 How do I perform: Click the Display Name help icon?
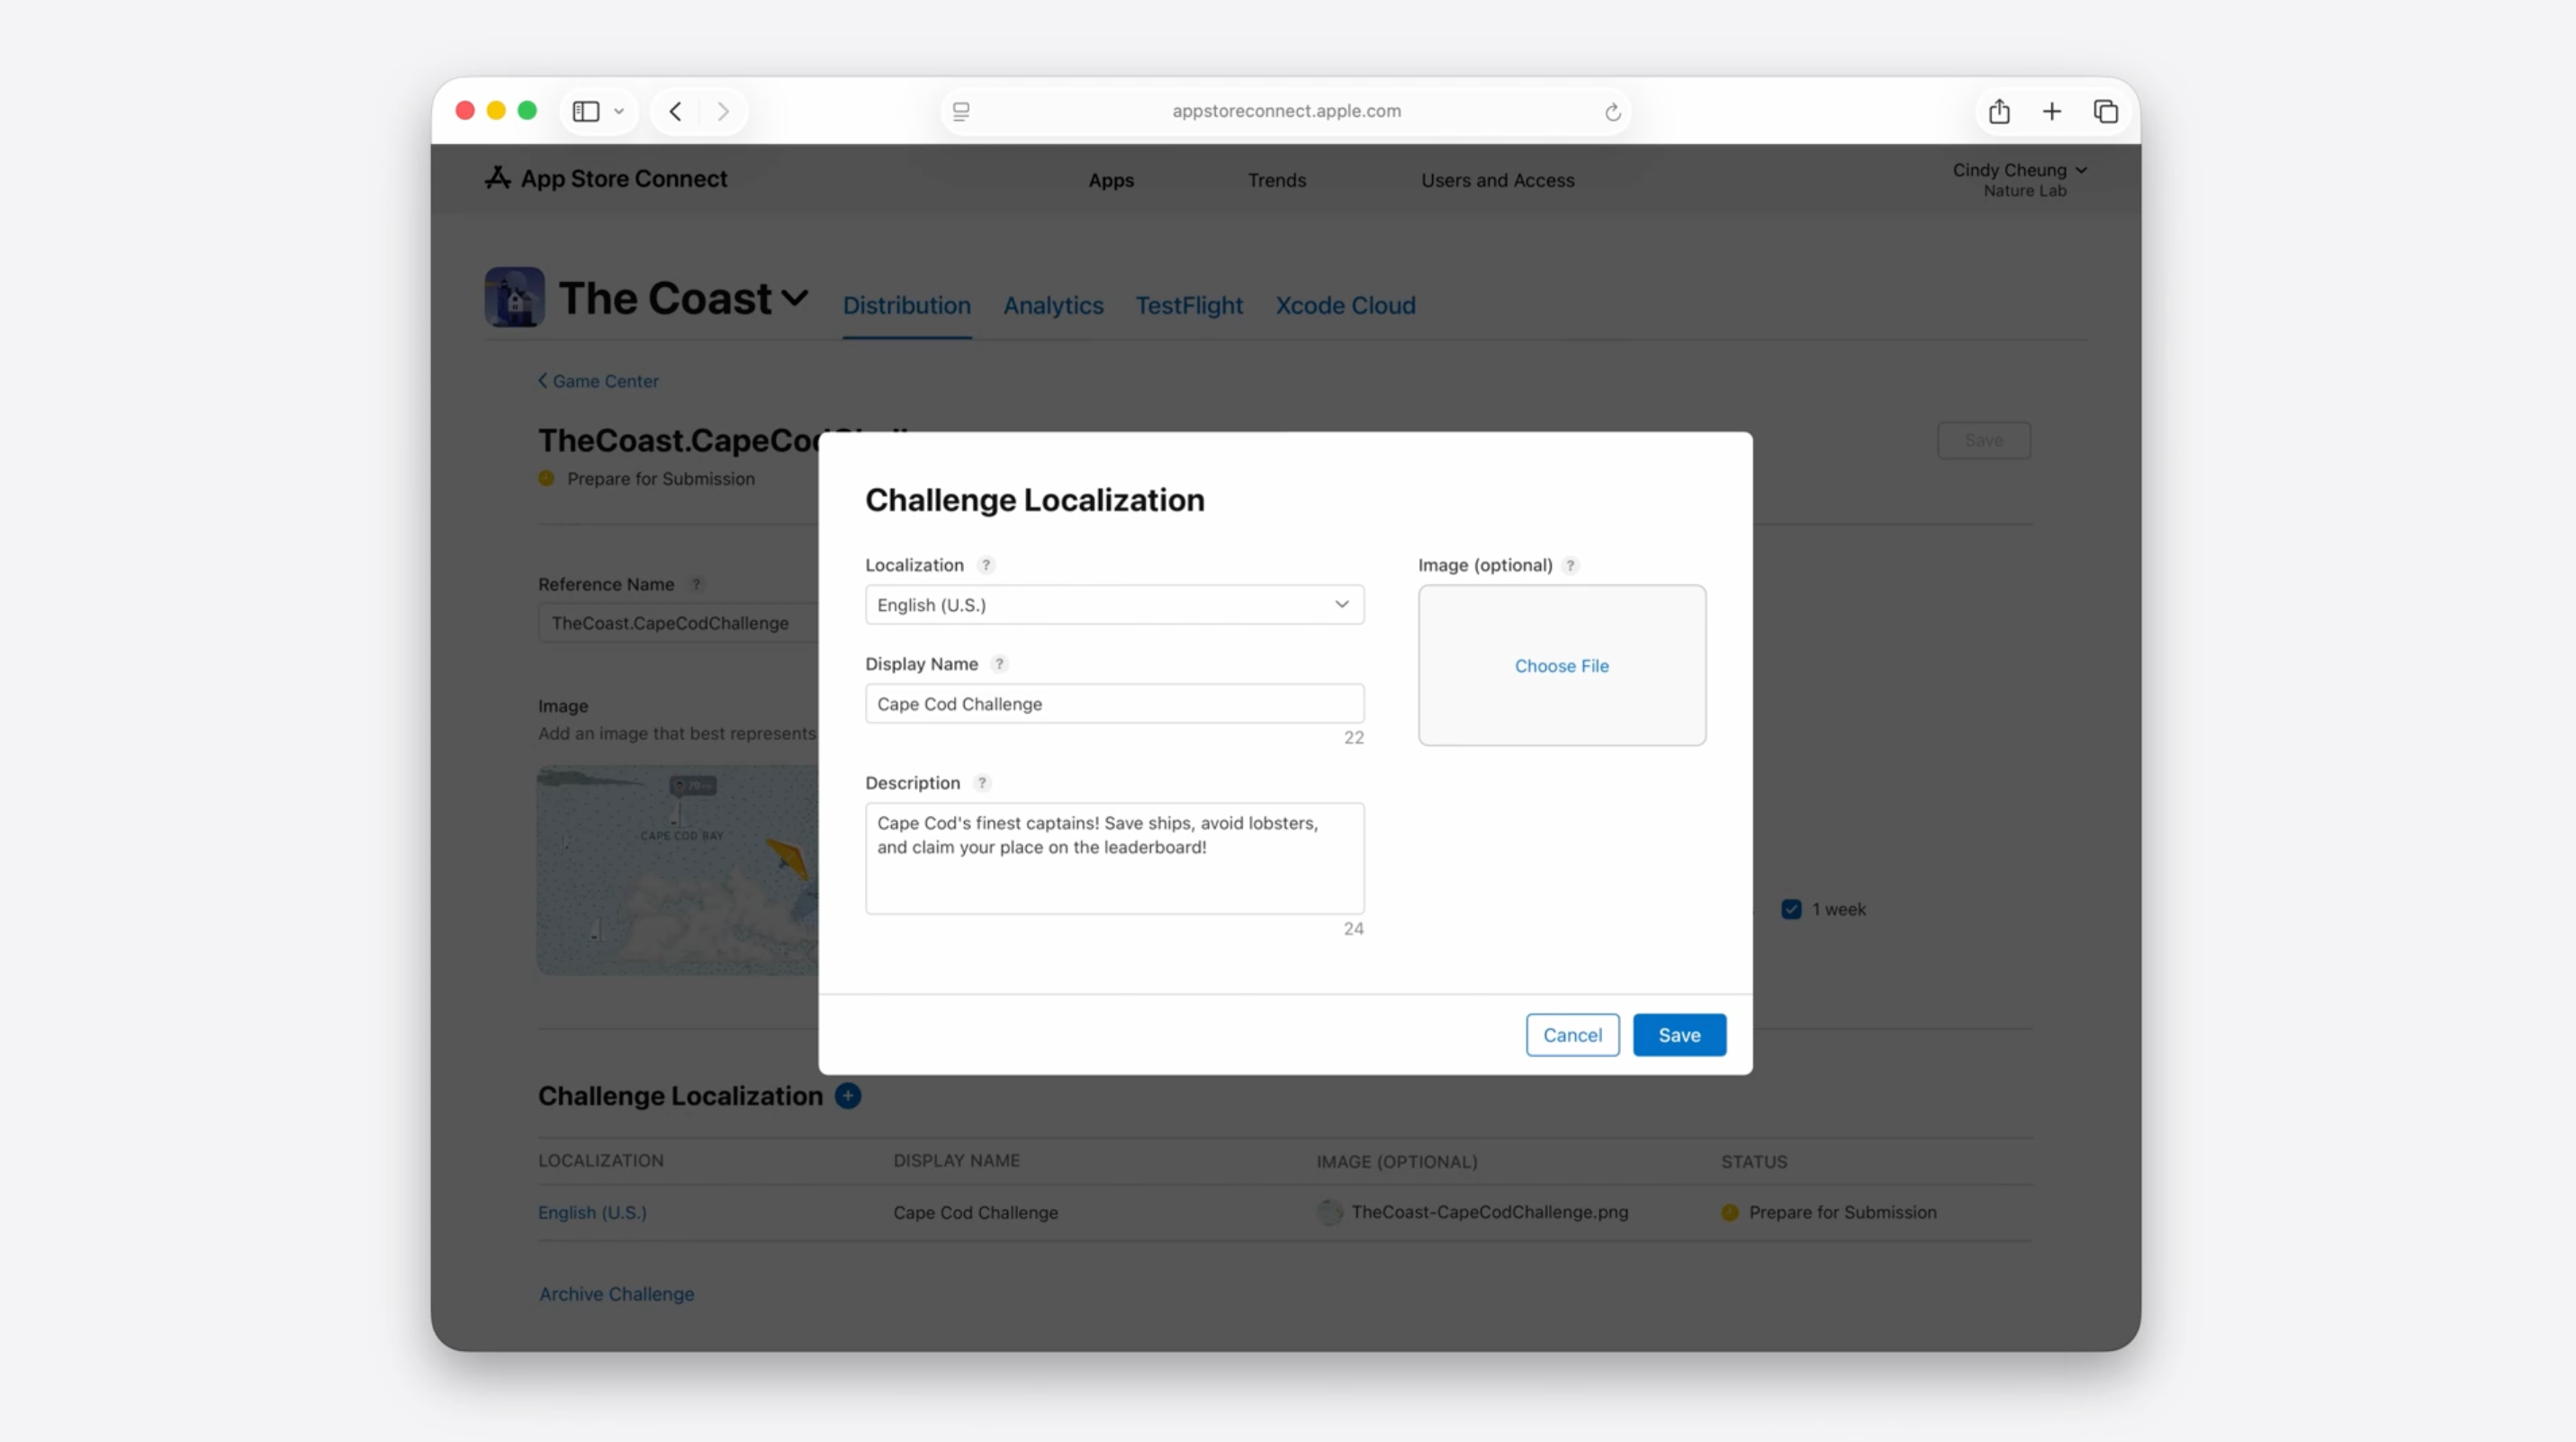tap(999, 664)
